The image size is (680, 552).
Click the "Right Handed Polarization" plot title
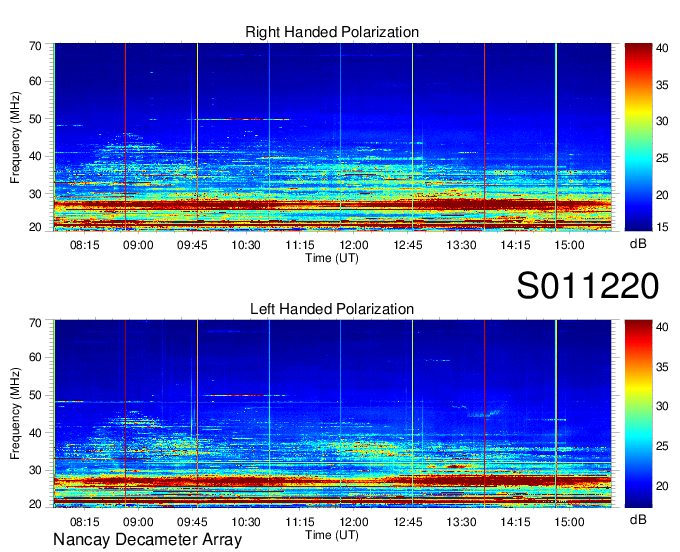click(x=332, y=32)
